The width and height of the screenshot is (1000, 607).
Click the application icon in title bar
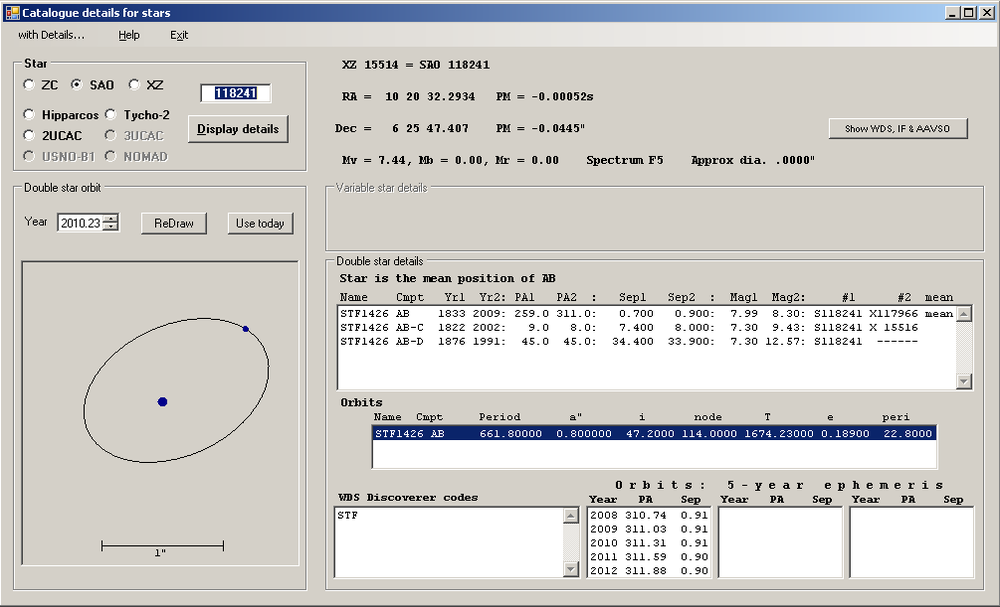coord(12,13)
